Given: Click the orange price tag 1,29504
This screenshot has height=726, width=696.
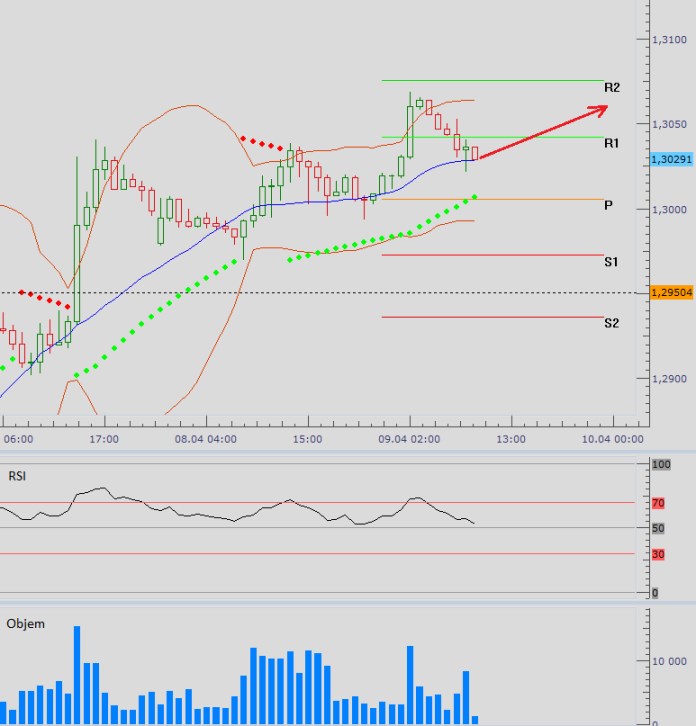Looking at the screenshot, I should pyautogui.click(x=671, y=293).
